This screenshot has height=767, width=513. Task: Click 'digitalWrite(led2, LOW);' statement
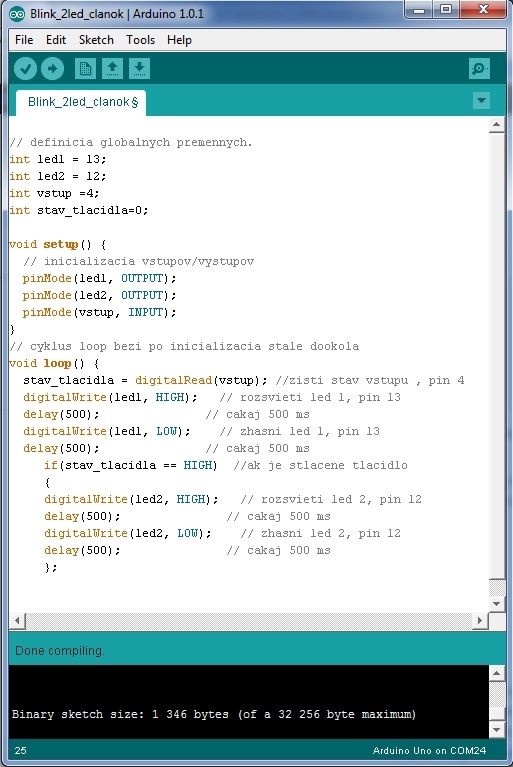pyautogui.click(x=128, y=533)
